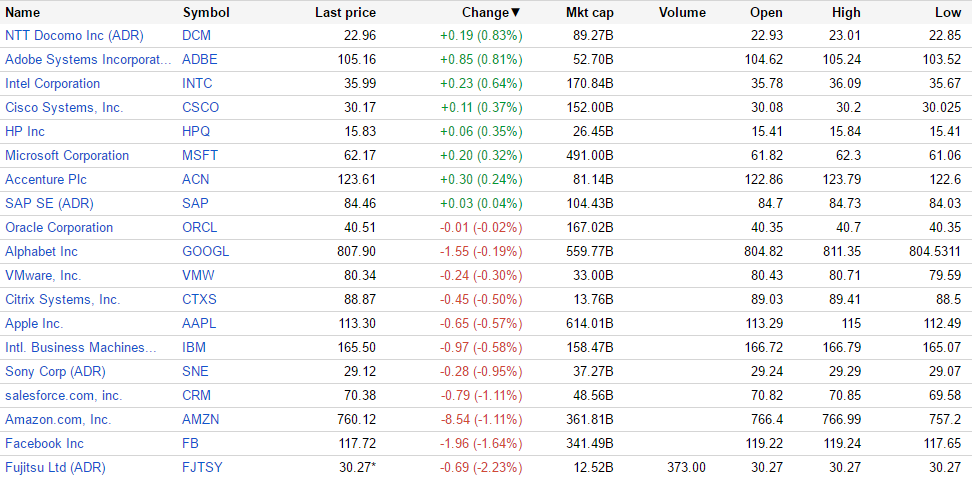
Task: Sort table by the Change column
Action: pos(490,13)
